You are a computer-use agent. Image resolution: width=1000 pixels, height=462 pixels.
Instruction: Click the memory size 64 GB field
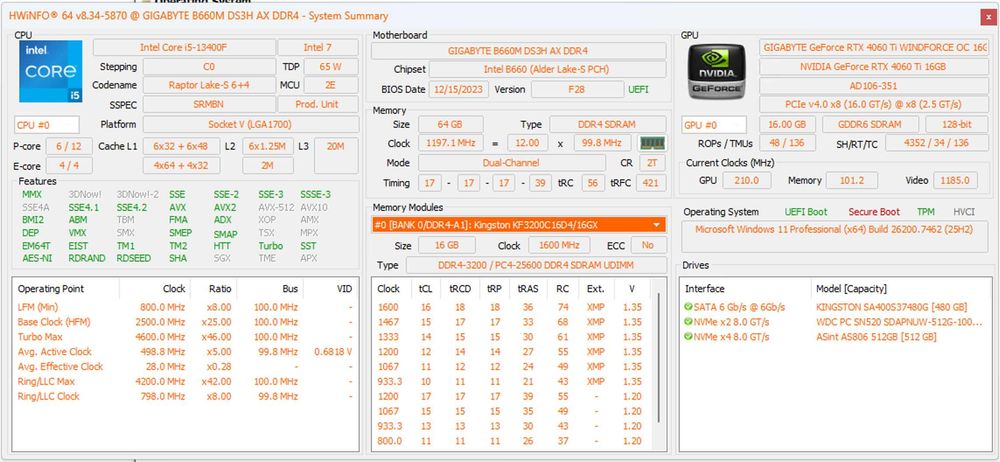pyautogui.click(x=450, y=124)
